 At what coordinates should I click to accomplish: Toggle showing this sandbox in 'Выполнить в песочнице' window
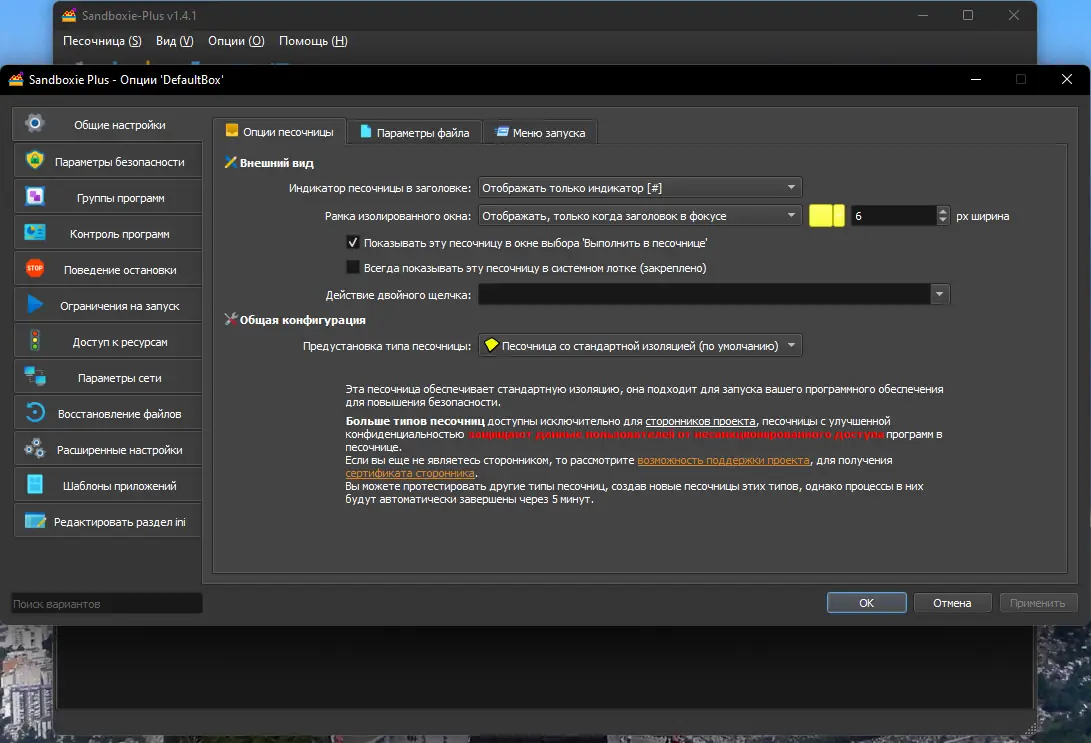pyautogui.click(x=353, y=243)
